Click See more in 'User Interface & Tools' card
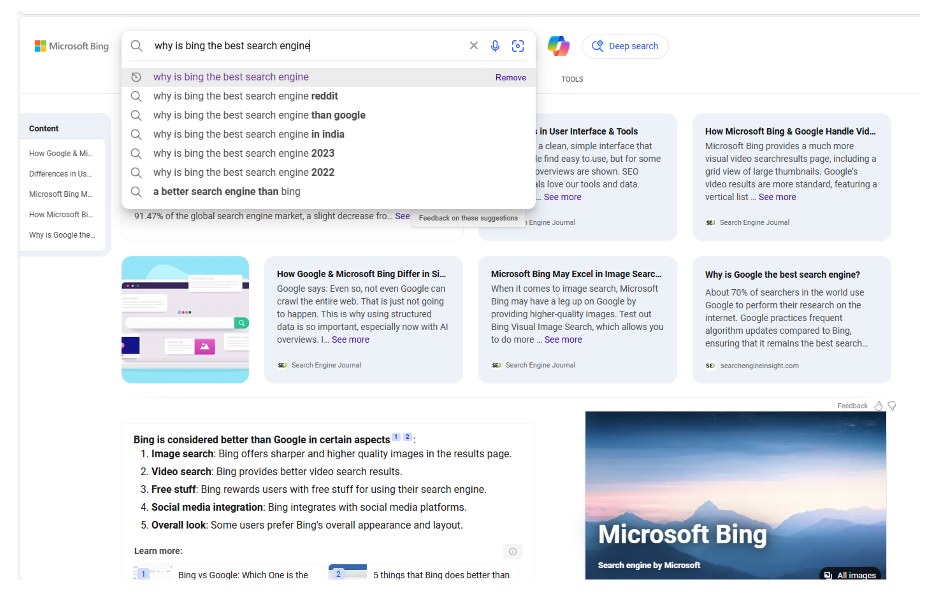The width and height of the screenshot is (947, 609). click(562, 197)
